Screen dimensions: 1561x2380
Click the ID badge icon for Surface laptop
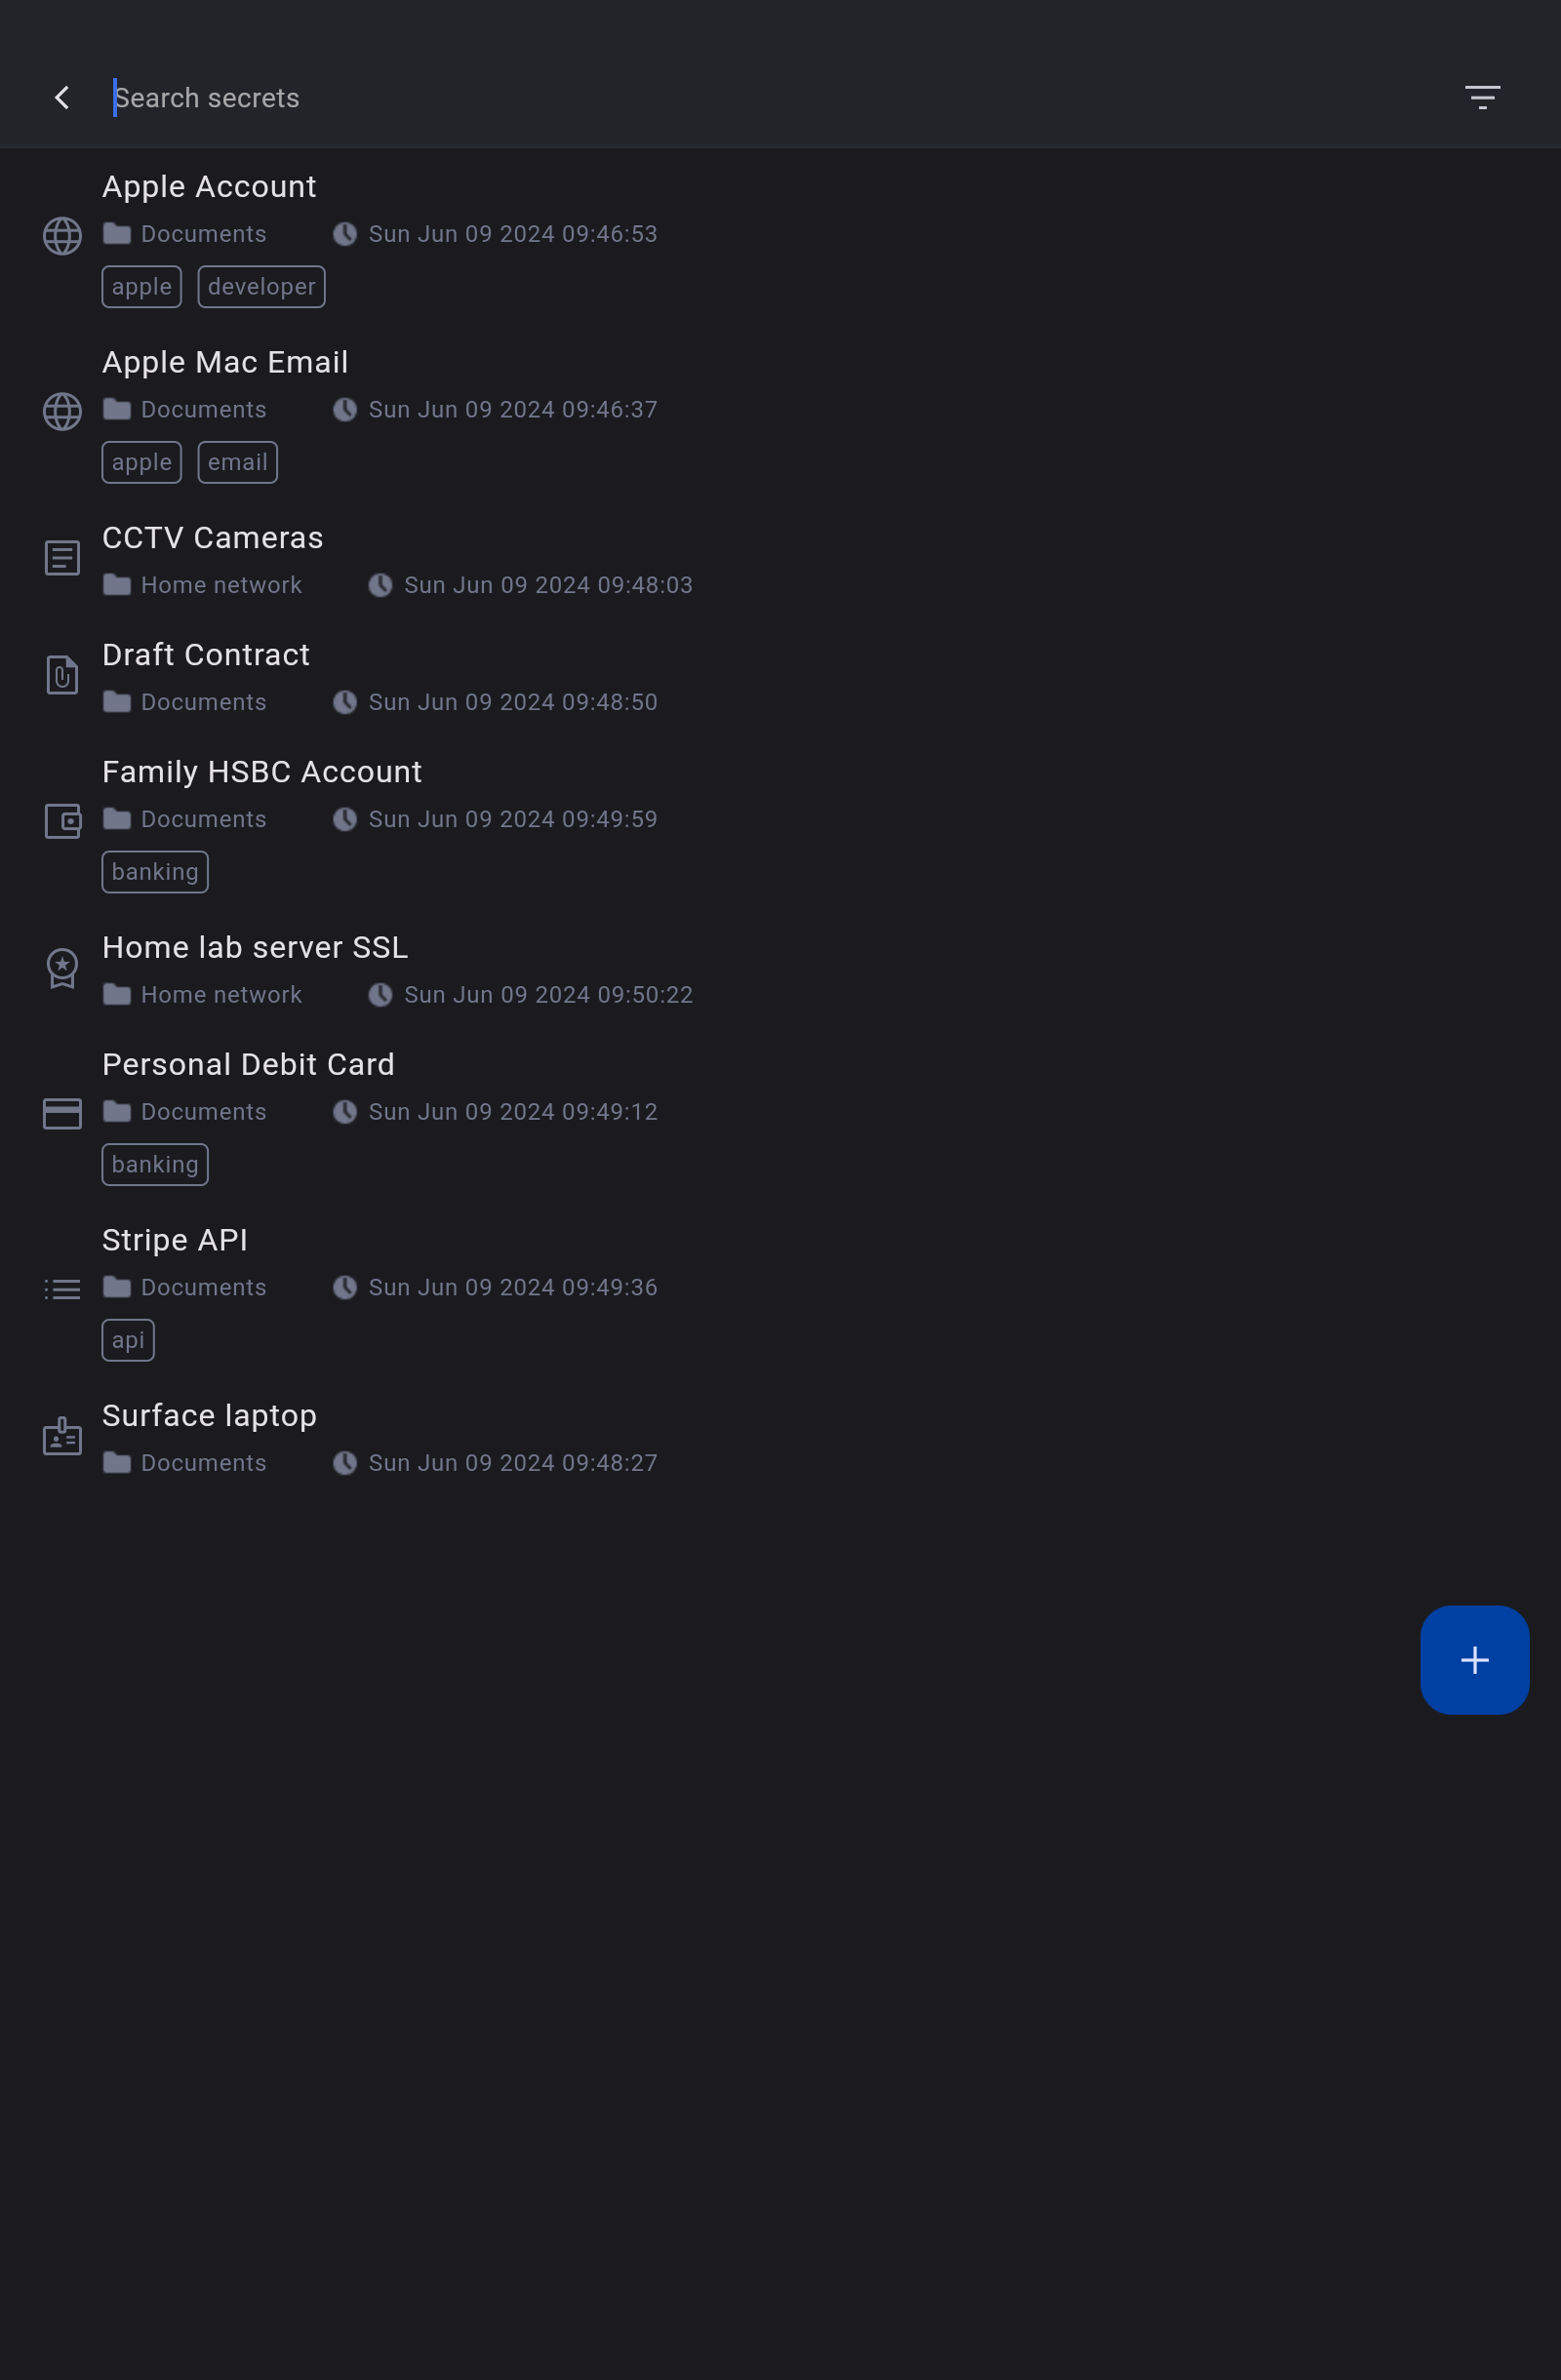tap(62, 1436)
